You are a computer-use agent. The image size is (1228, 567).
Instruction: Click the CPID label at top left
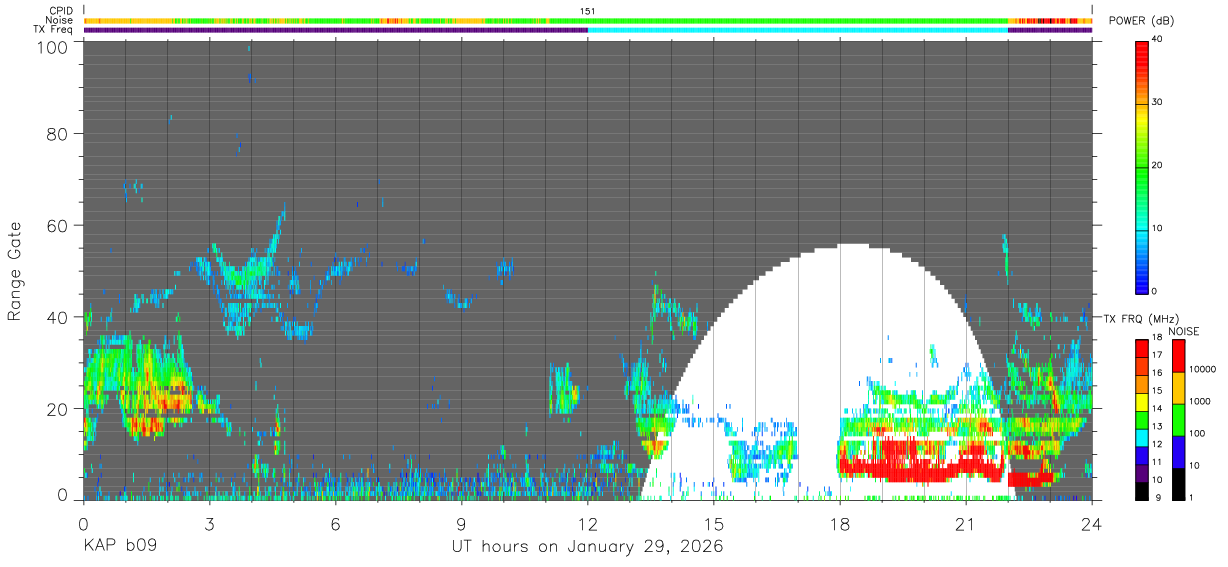(x=61, y=11)
